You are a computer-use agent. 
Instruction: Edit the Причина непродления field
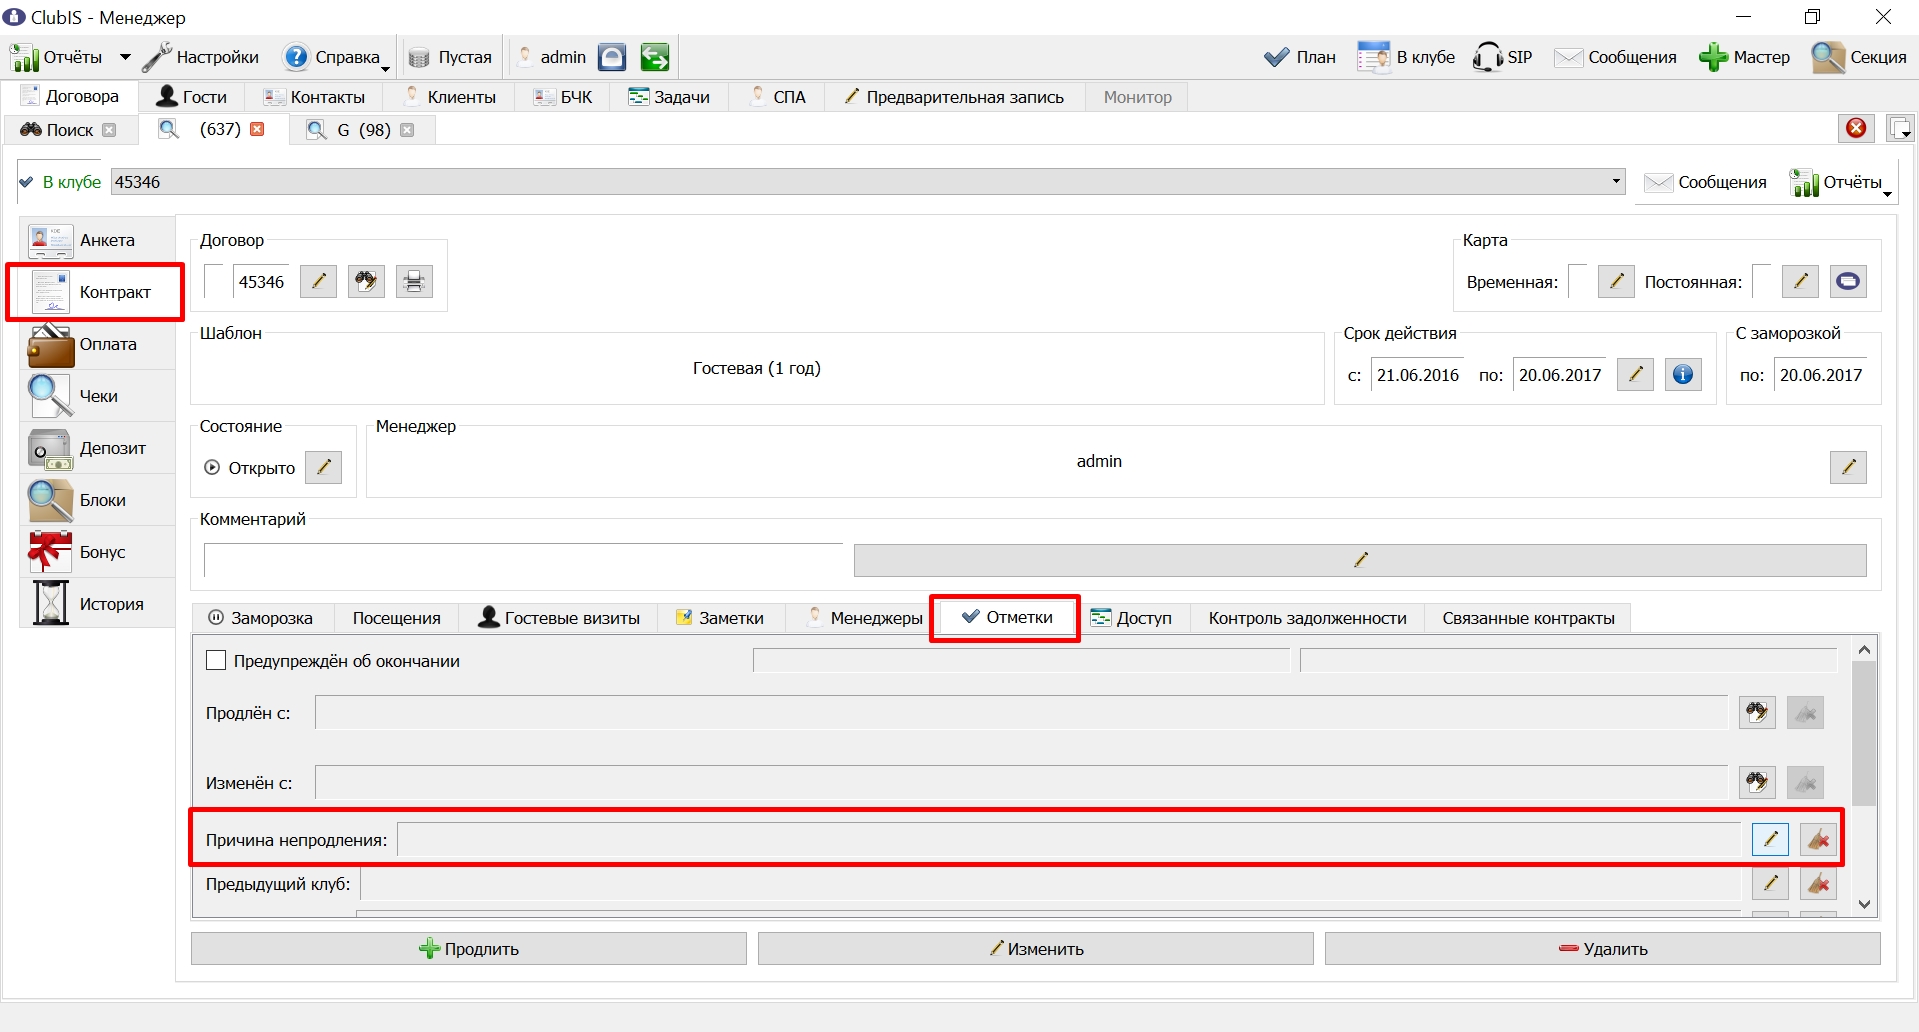1770,840
